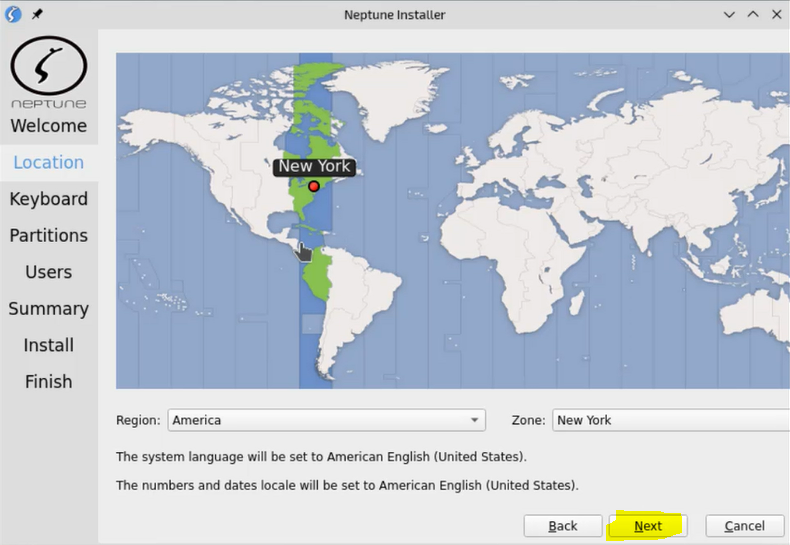
Task: Select the Finish step in sidebar
Action: click(49, 381)
